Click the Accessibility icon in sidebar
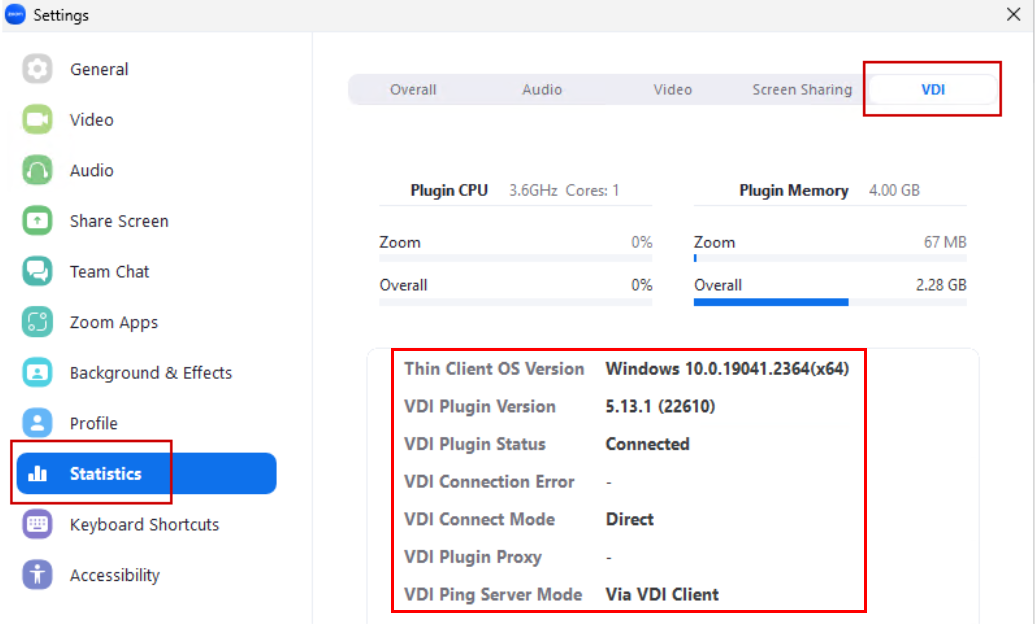1035x643 pixels. pyautogui.click(x=36, y=575)
